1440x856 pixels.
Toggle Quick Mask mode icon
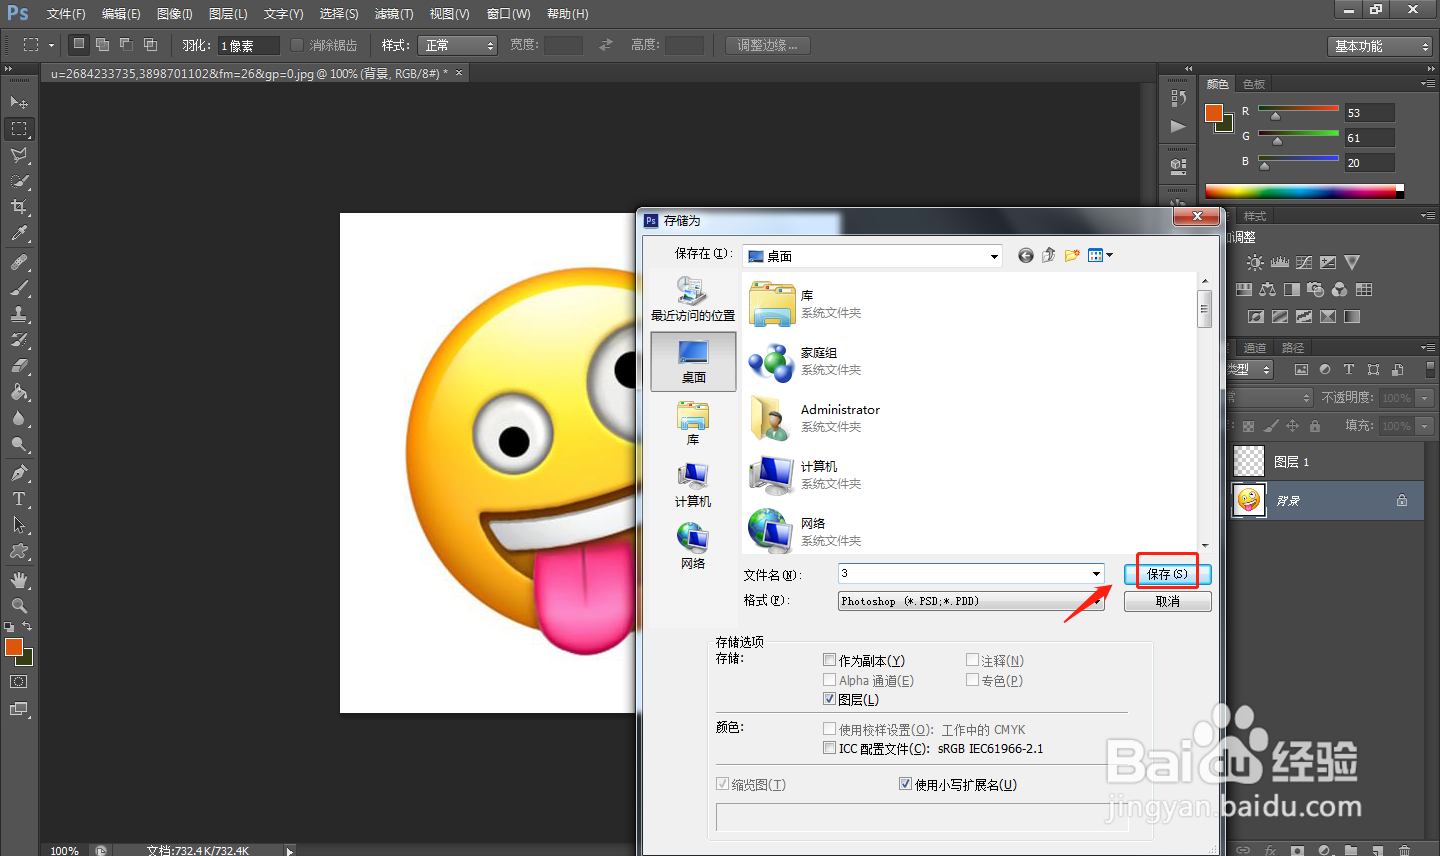(x=19, y=682)
